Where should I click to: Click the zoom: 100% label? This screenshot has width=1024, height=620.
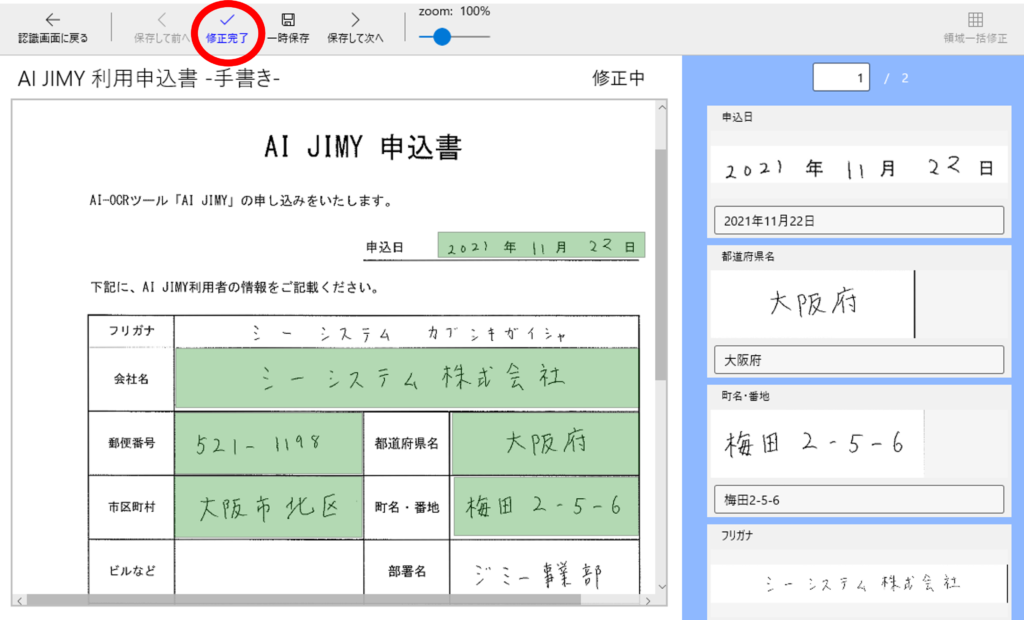click(x=454, y=11)
